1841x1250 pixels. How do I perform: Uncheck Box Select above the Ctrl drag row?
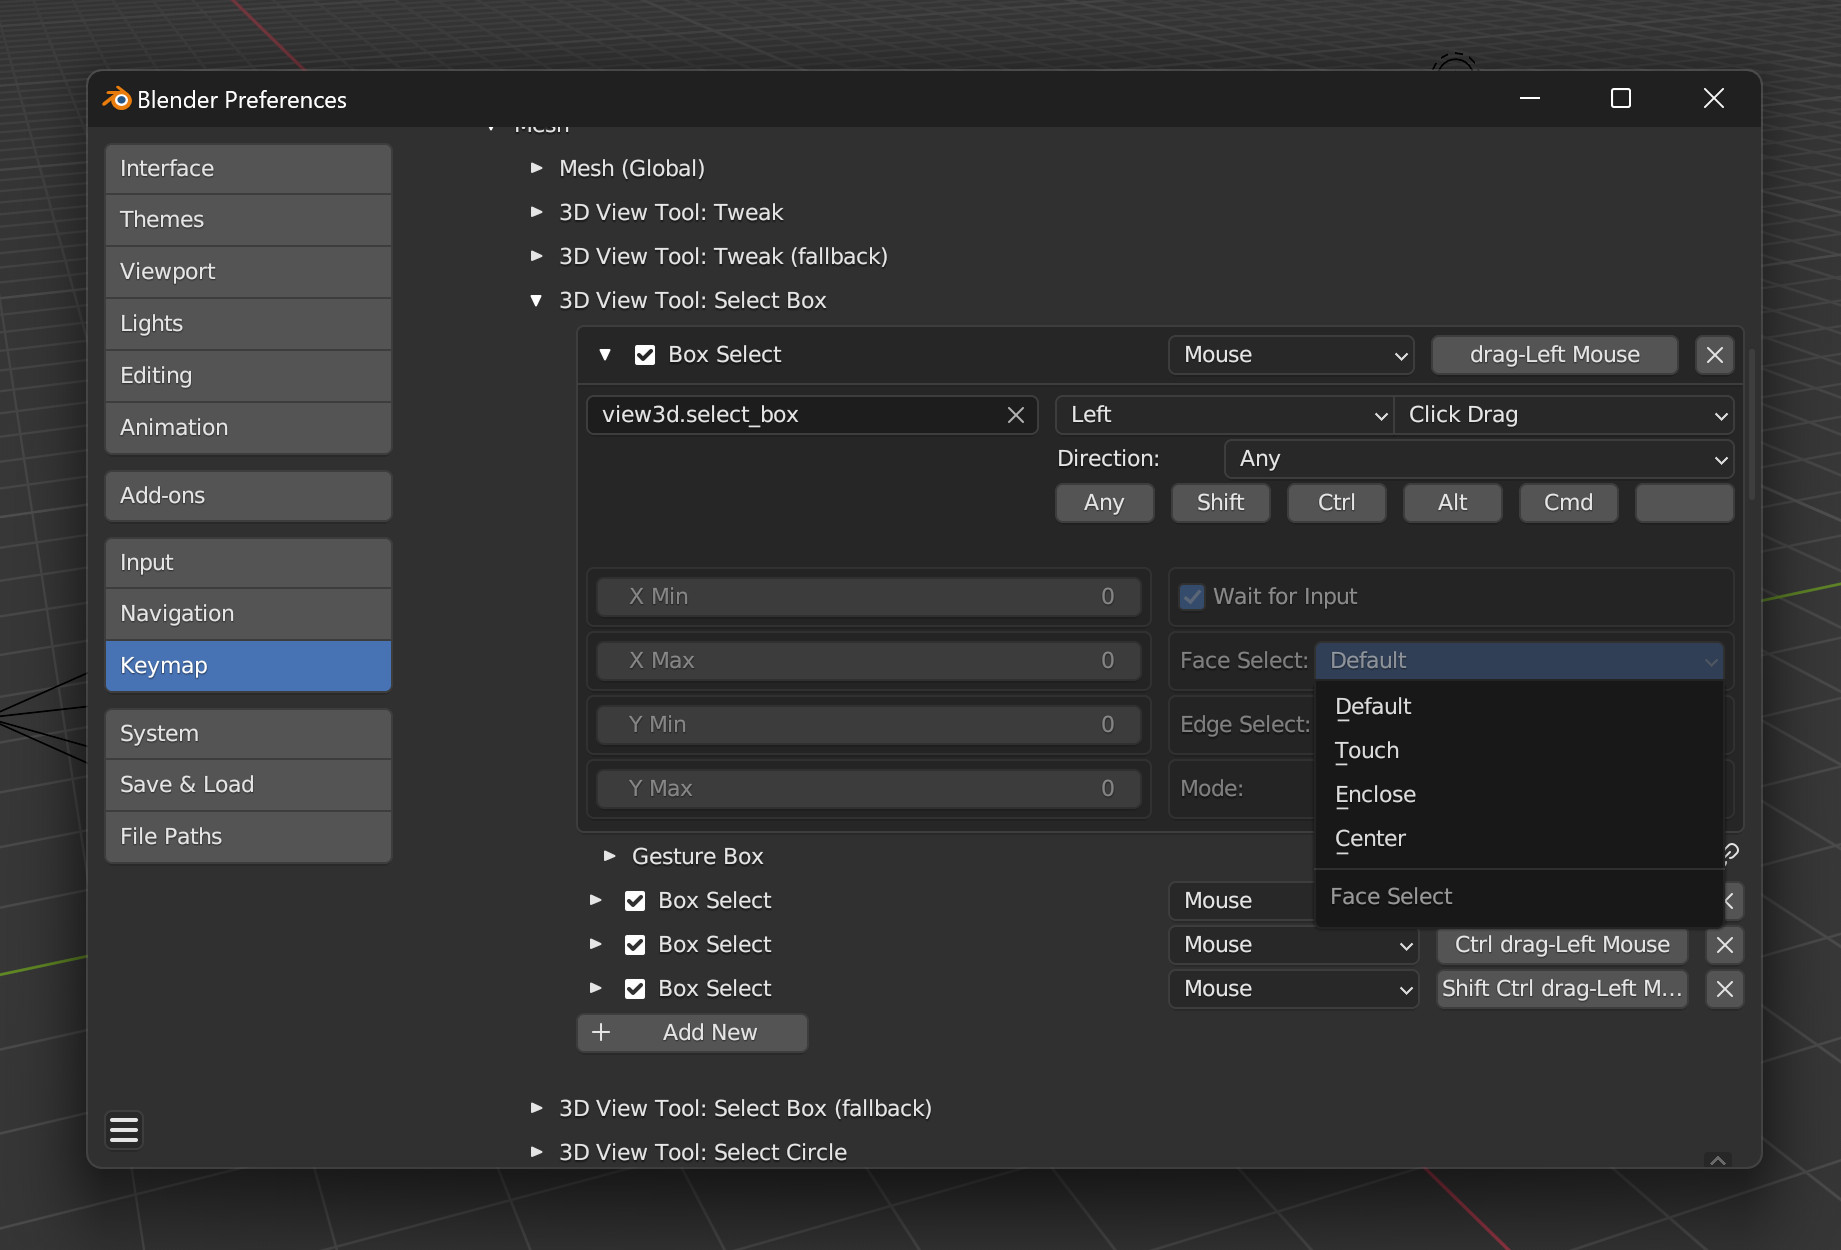point(635,945)
